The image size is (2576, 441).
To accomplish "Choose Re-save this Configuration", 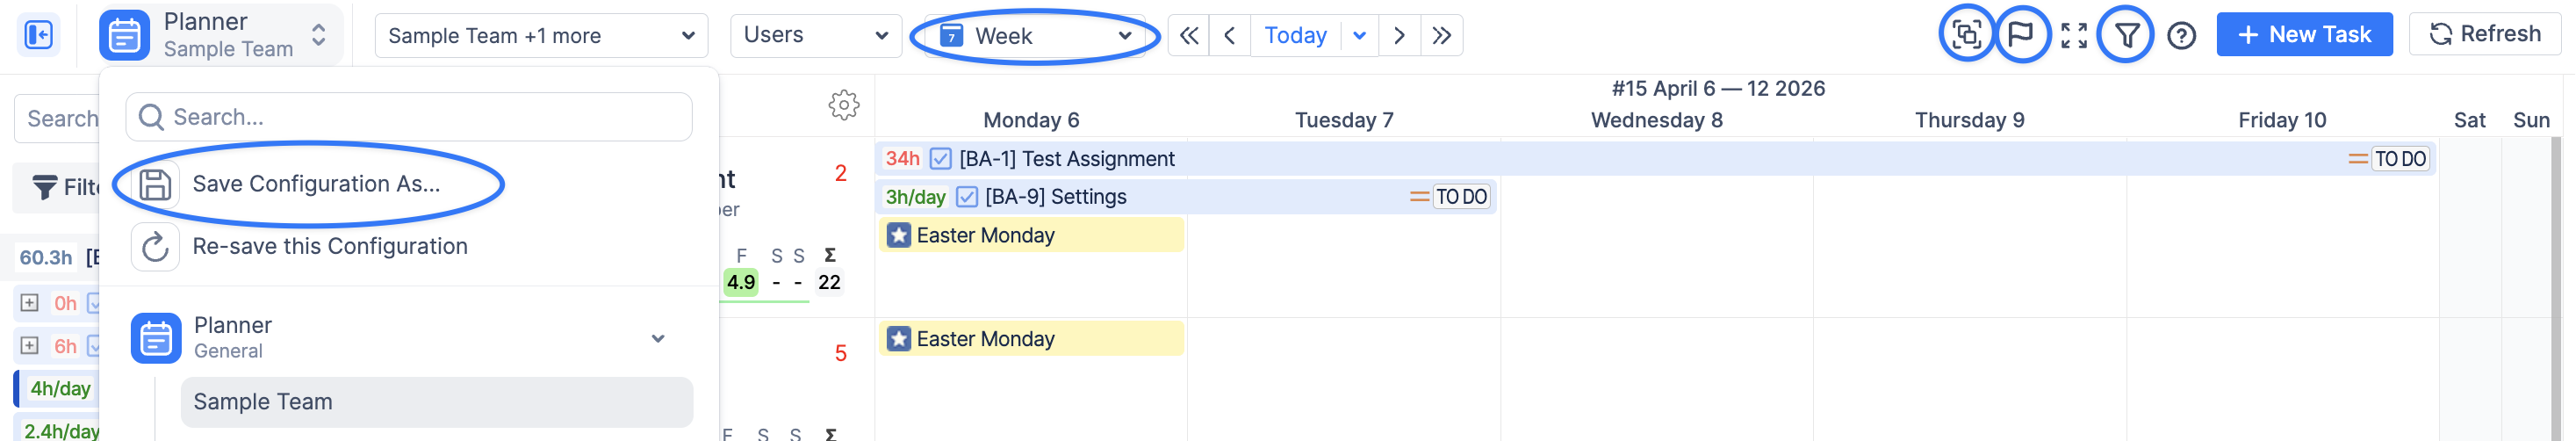I will (329, 246).
